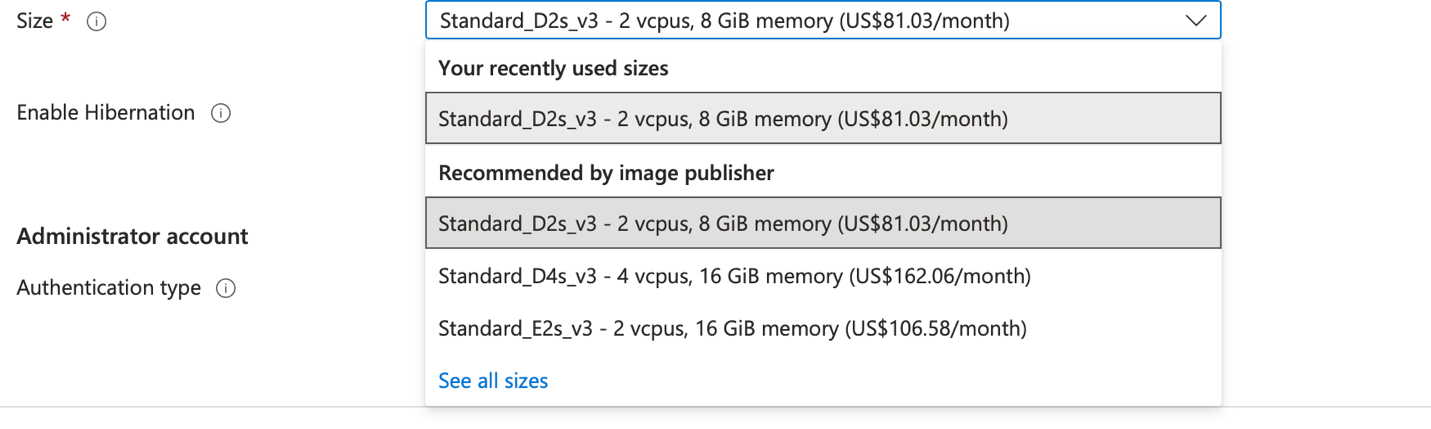Click the Enable Hibernation label

pyautogui.click(x=106, y=112)
